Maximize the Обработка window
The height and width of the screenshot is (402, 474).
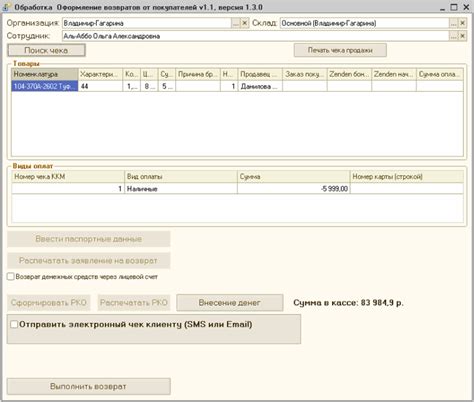(454, 7)
